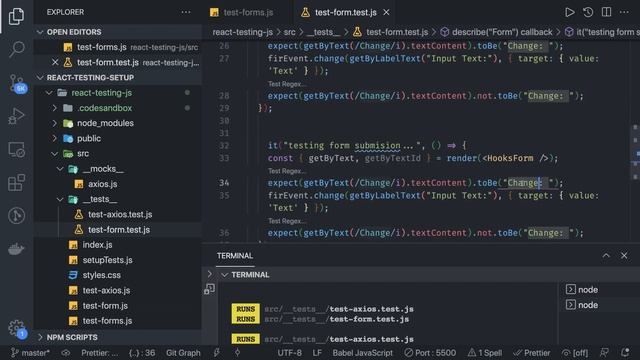
Task: Change UTF-8 file encoding
Action: click(x=289, y=353)
